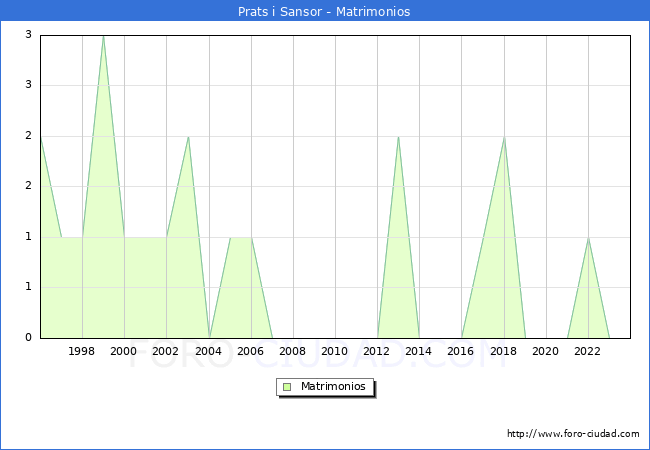Click the x-axis label 2002

pyautogui.click(x=165, y=351)
